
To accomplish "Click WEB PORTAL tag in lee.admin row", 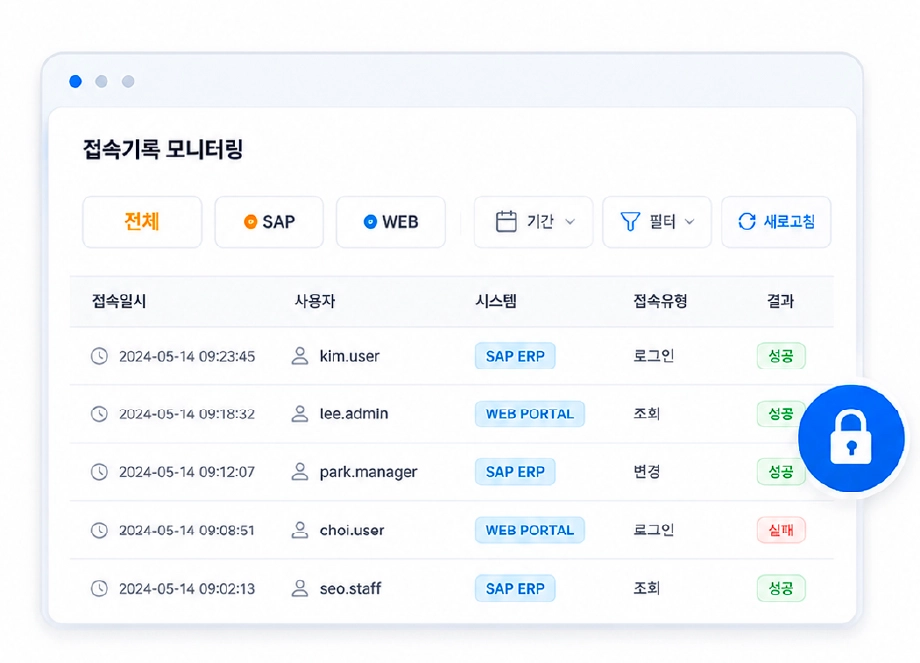I will pos(530,414).
